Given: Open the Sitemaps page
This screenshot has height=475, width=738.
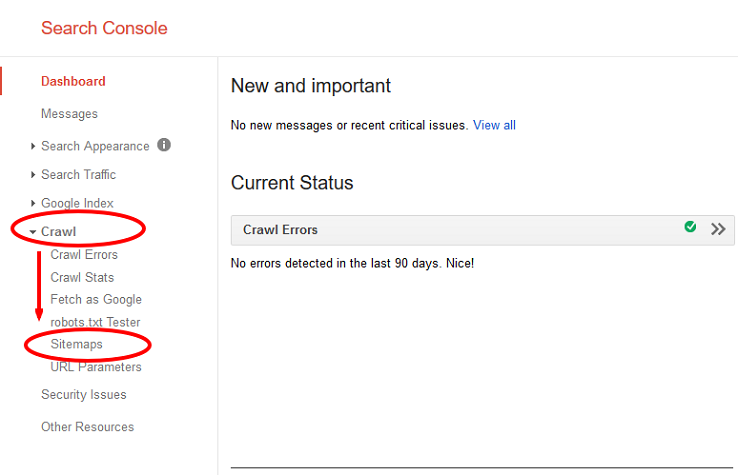Looking at the screenshot, I should pos(76,344).
